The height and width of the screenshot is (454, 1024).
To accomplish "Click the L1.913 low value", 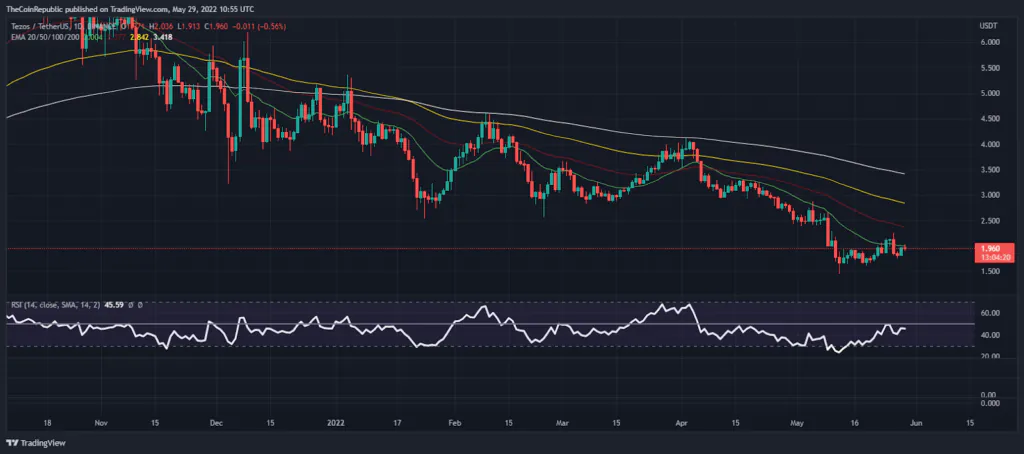I will point(189,26).
